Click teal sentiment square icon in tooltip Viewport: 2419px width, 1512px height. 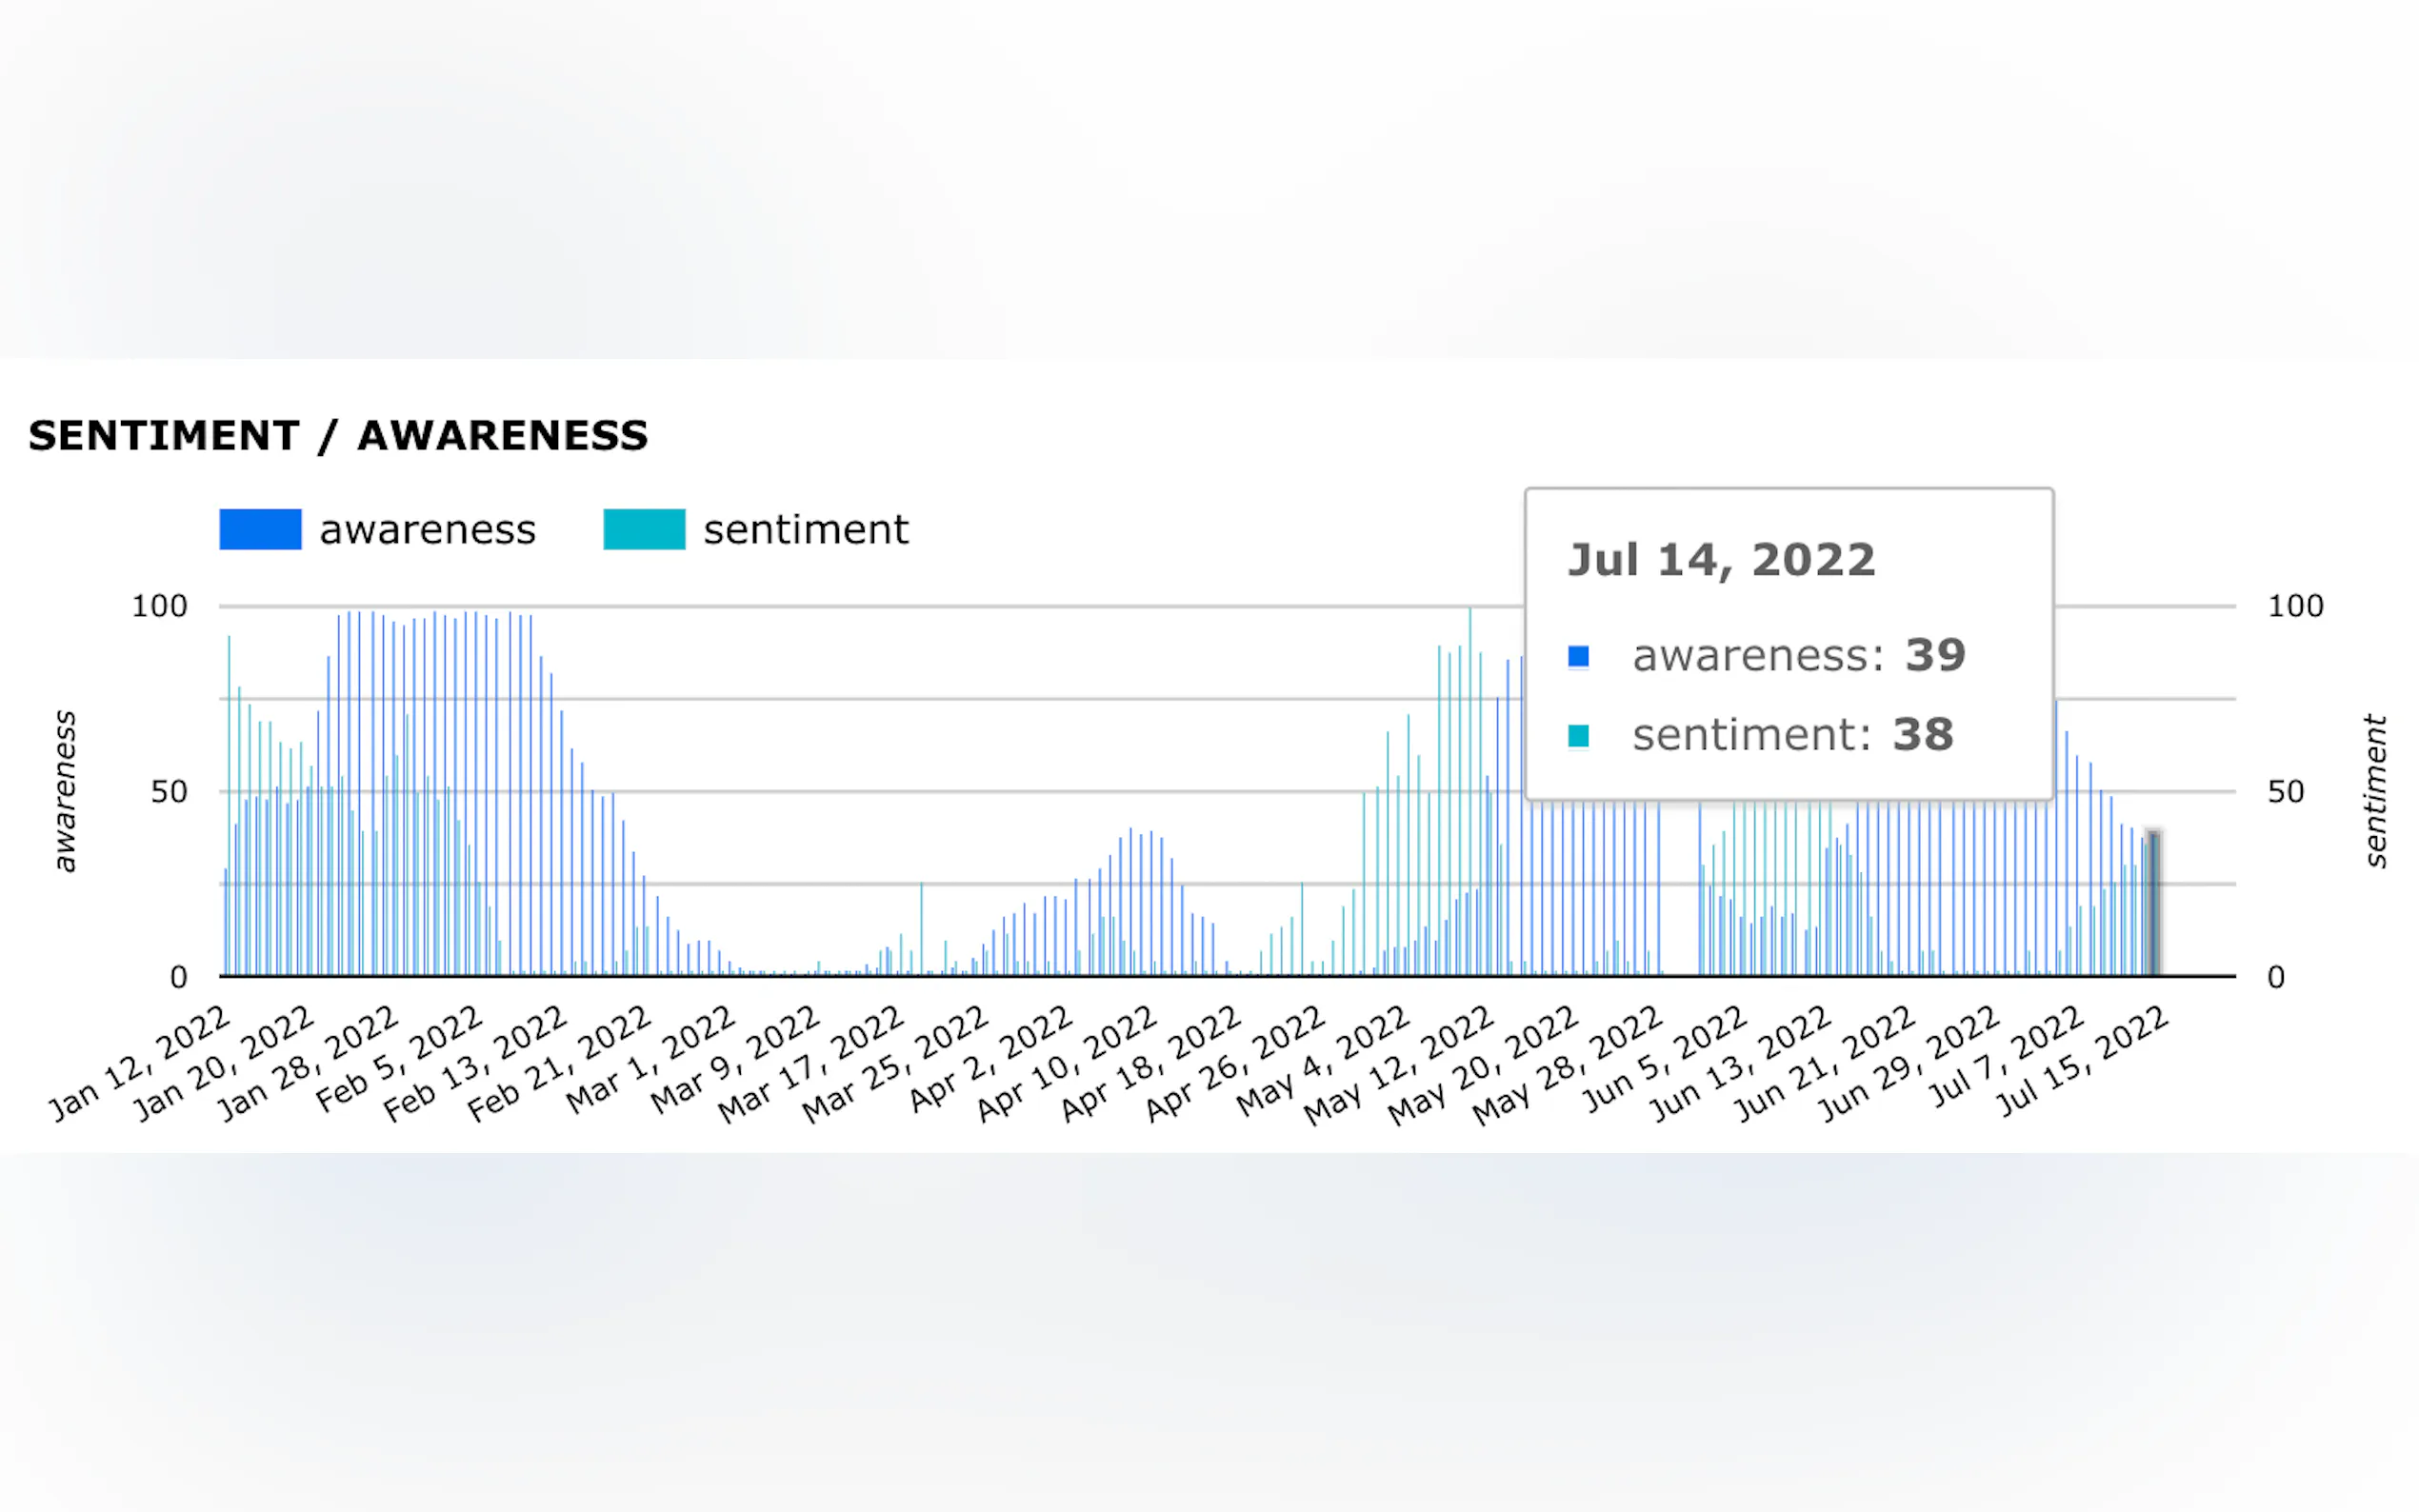tap(1578, 737)
